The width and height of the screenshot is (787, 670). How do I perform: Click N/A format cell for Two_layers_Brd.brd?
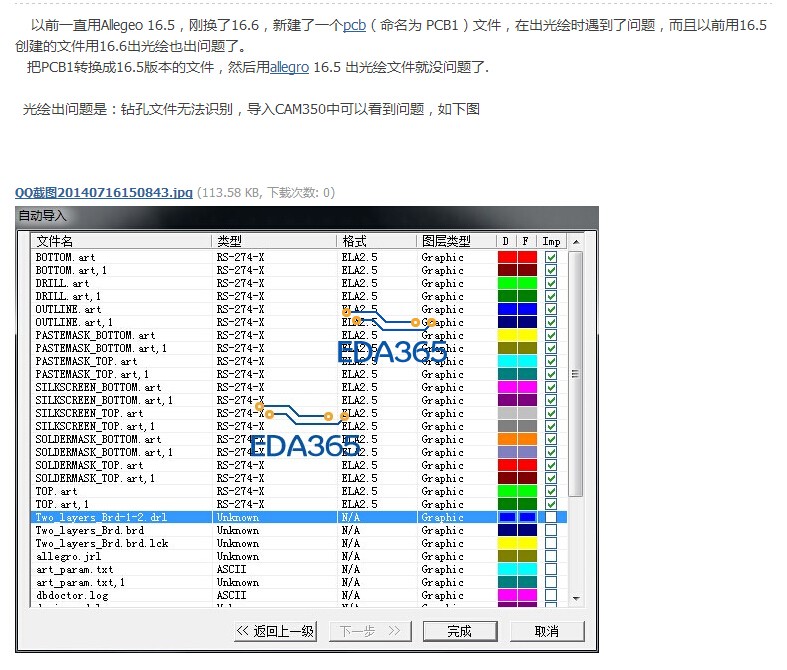[x=351, y=530]
